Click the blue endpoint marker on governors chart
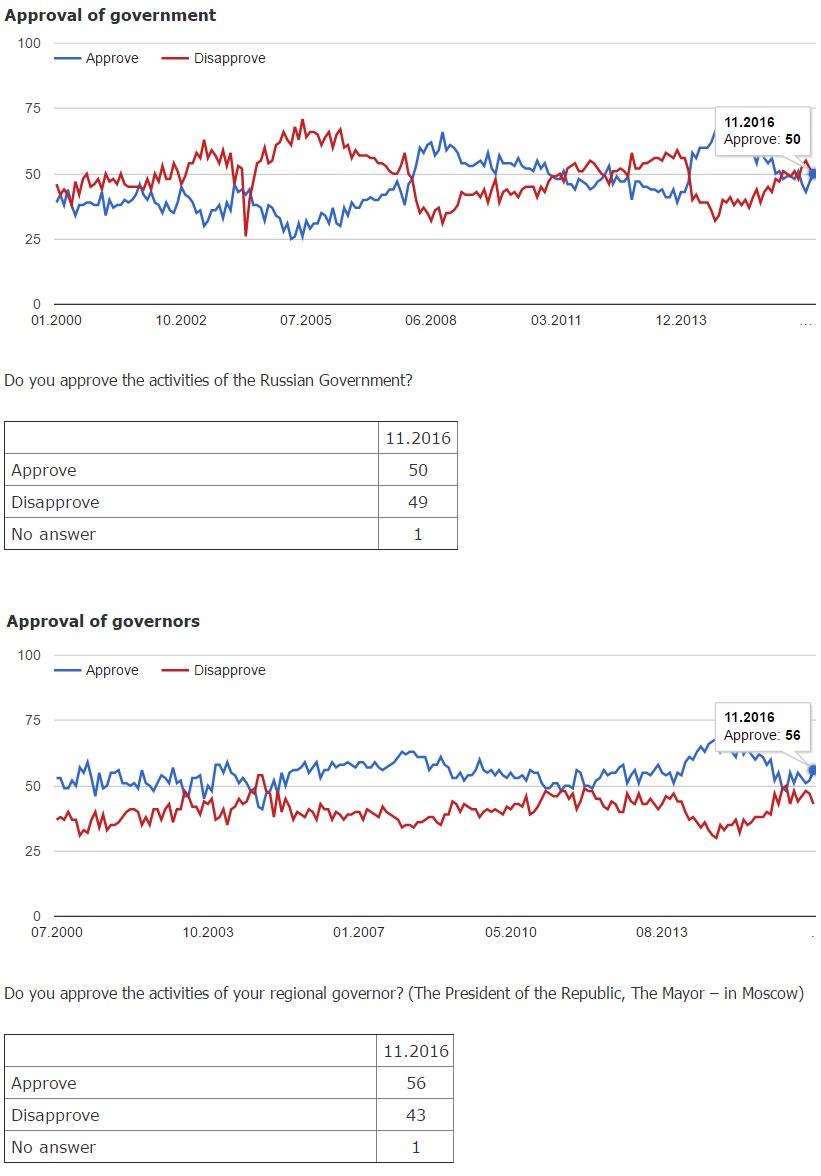This screenshot has height=1176, width=821. 813,770
